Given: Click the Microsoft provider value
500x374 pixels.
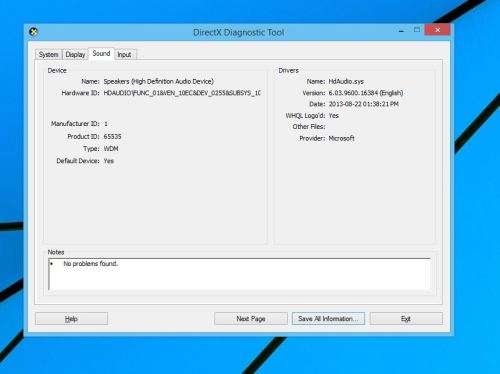Looking at the screenshot, I should click(x=341, y=138).
